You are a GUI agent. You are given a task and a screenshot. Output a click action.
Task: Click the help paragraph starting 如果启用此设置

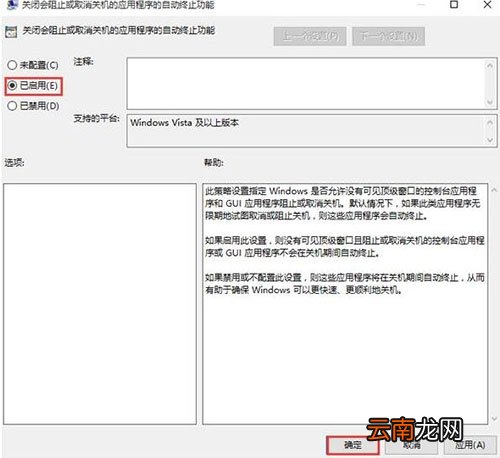345,247
